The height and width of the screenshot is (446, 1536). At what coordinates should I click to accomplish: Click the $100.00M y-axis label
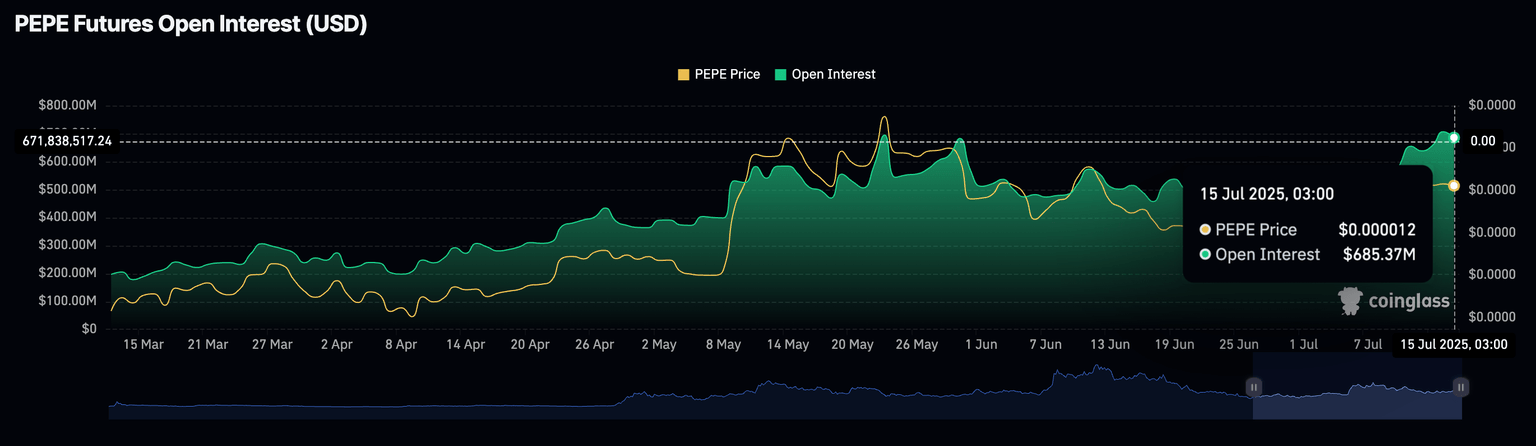[x=67, y=301]
